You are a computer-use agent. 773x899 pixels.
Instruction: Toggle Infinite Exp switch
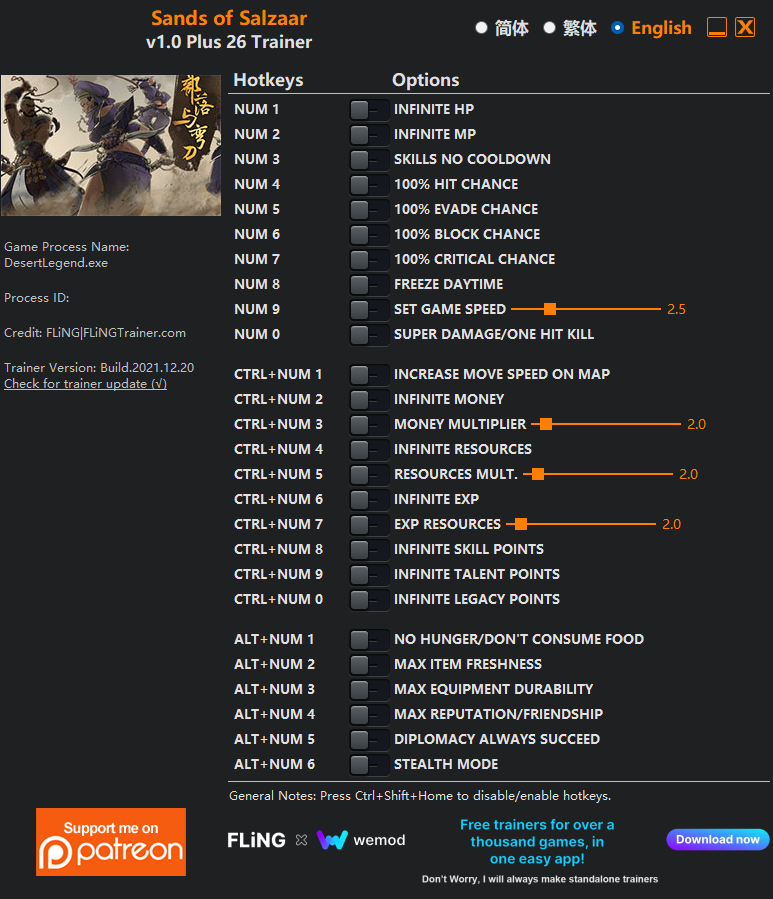click(x=369, y=499)
